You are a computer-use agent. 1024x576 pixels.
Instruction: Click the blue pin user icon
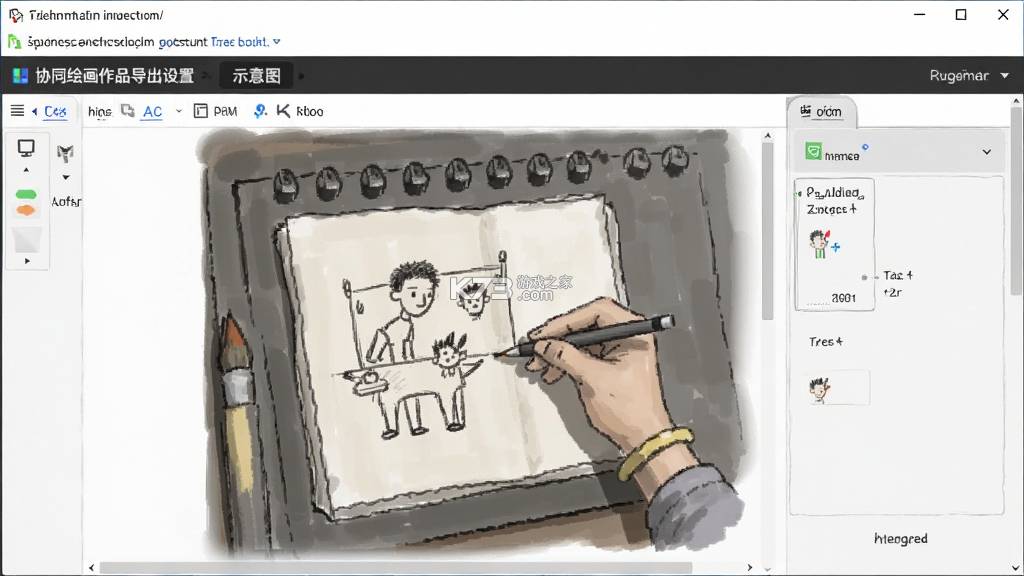pos(260,111)
